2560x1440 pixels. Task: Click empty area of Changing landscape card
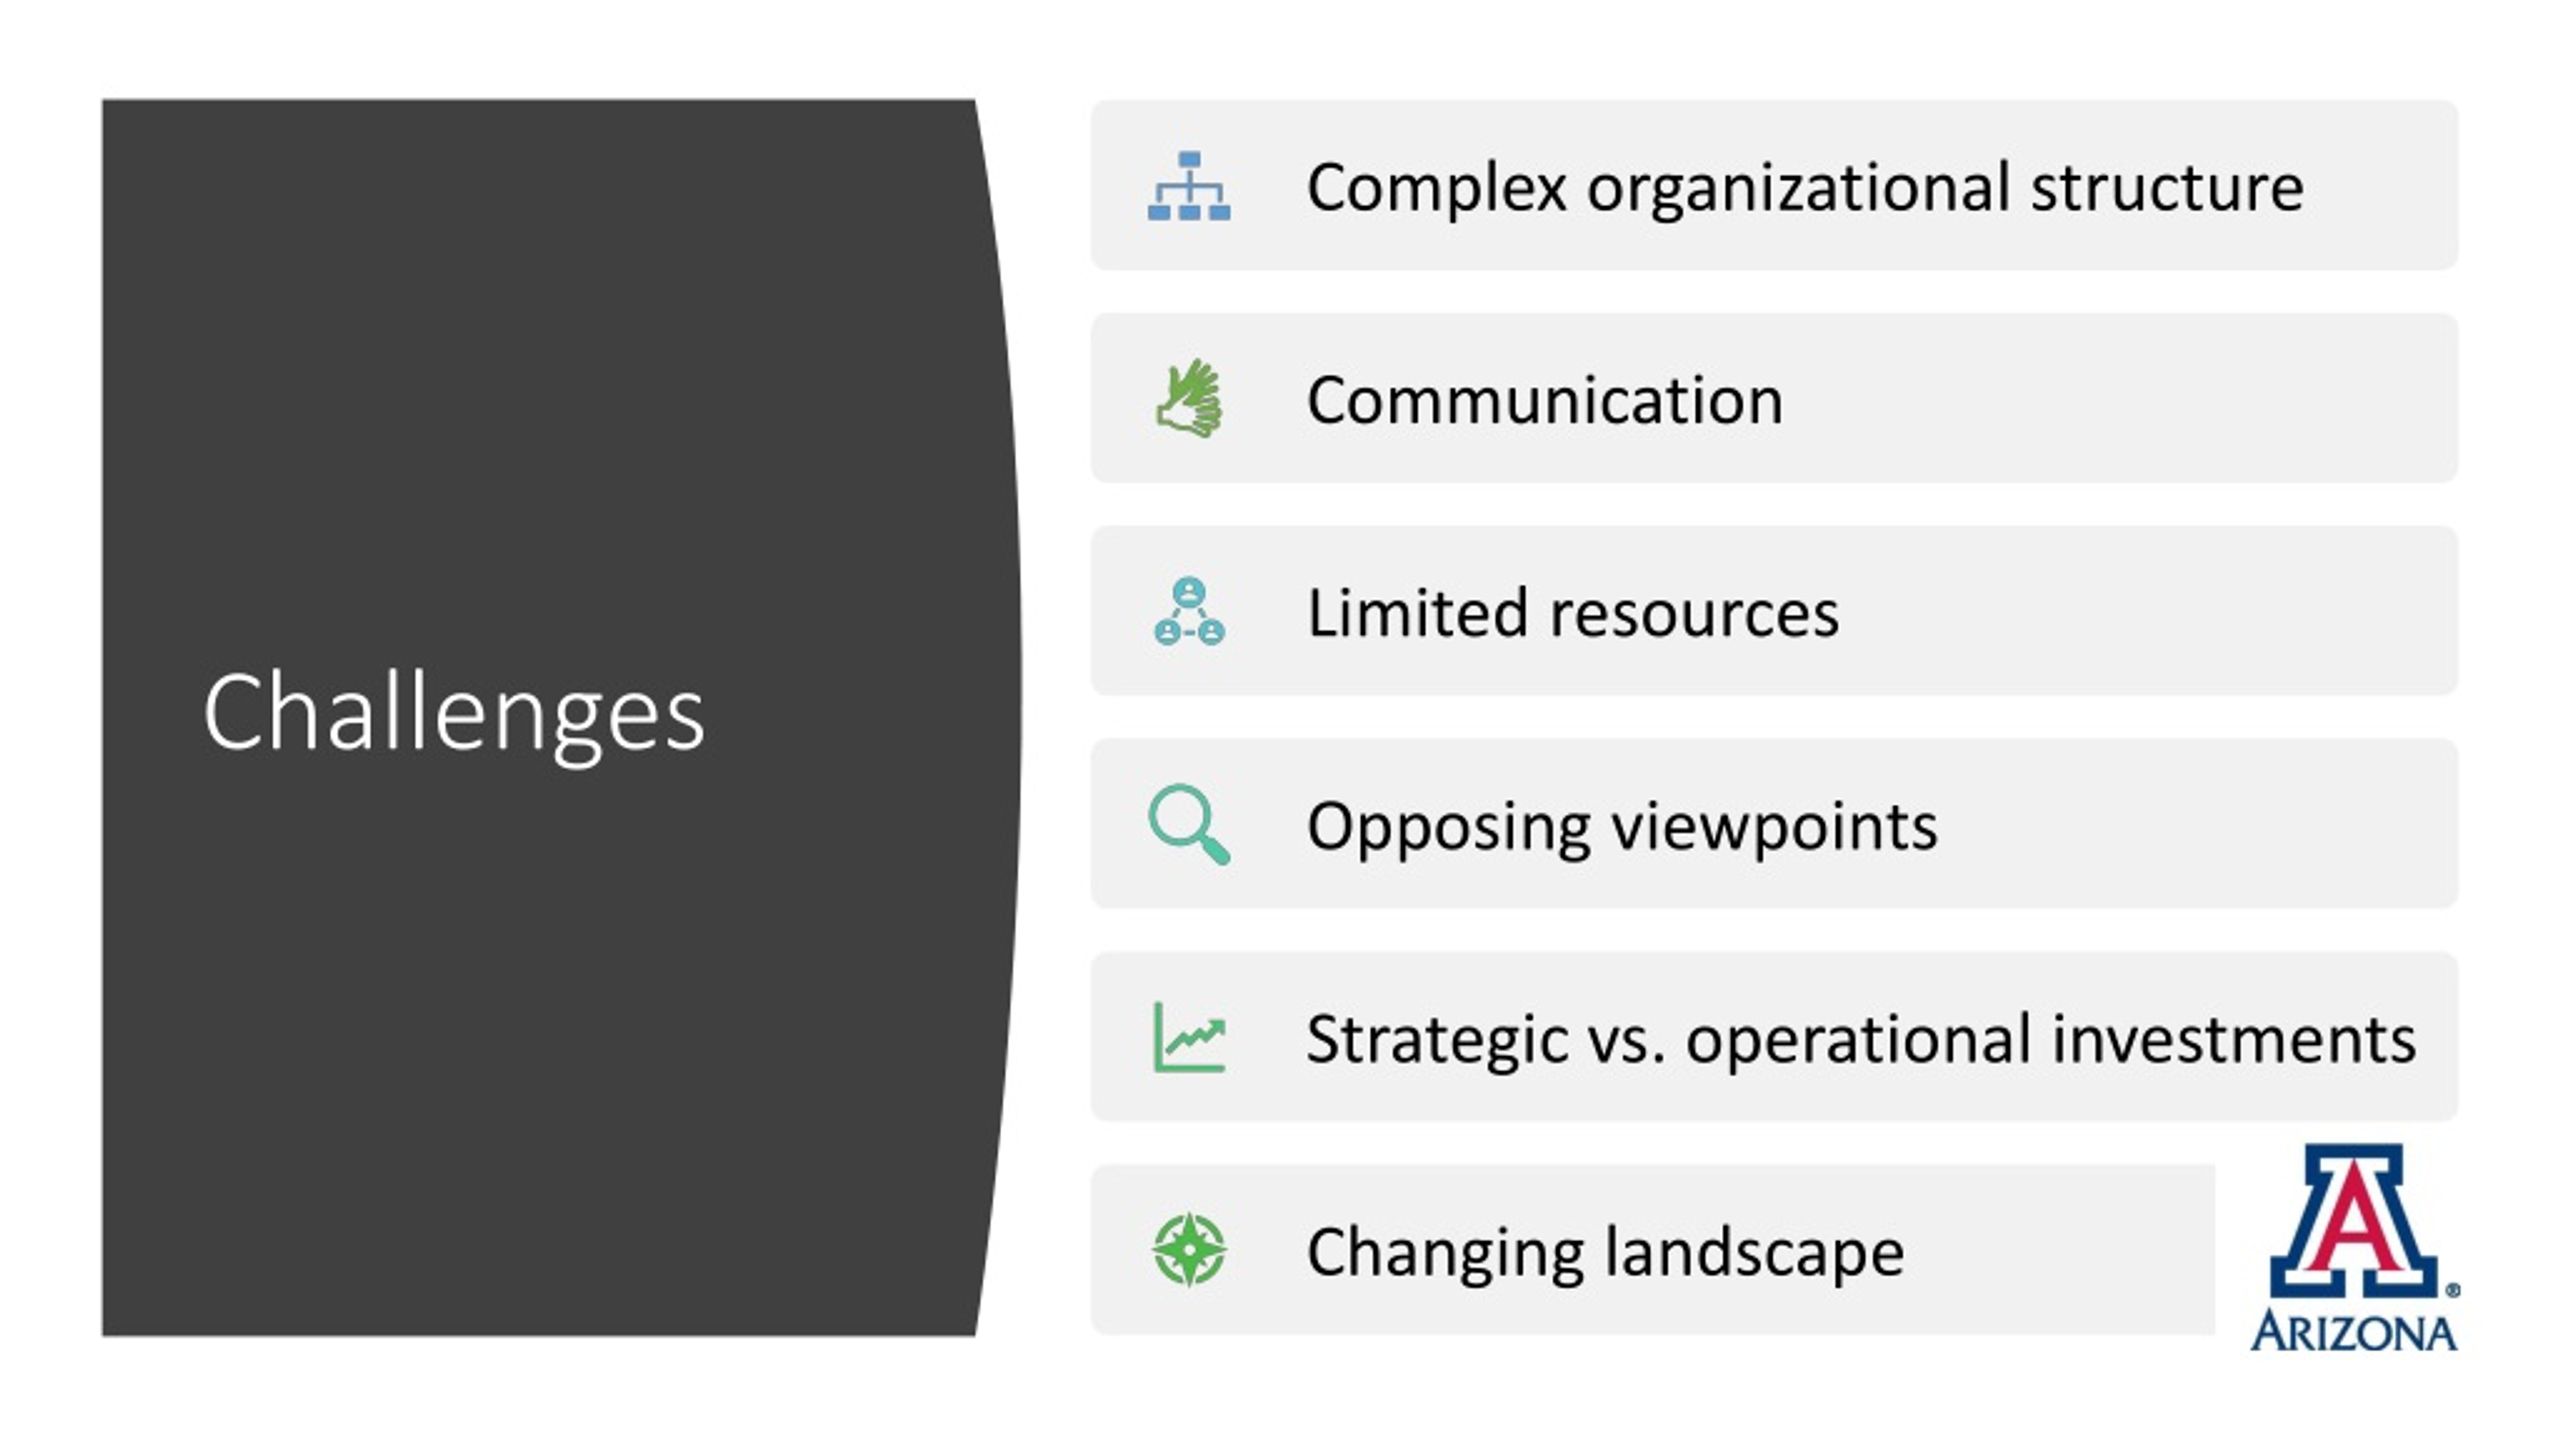tap(2060, 1250)
